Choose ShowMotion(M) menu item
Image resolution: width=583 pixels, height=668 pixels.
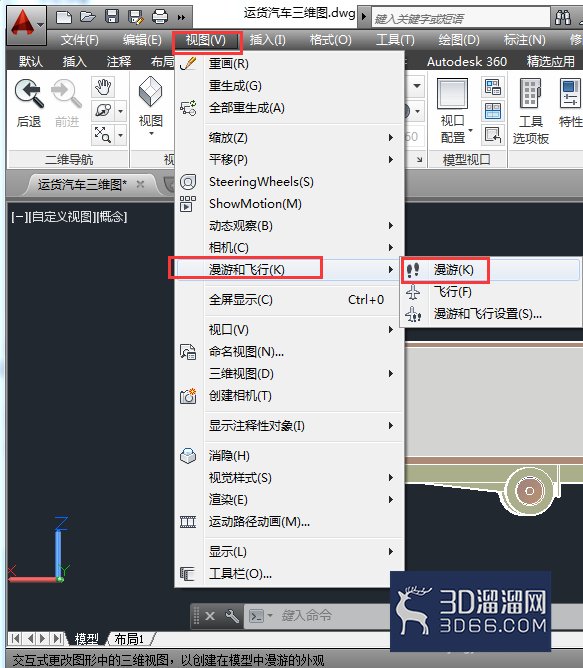tap(290, 204)
